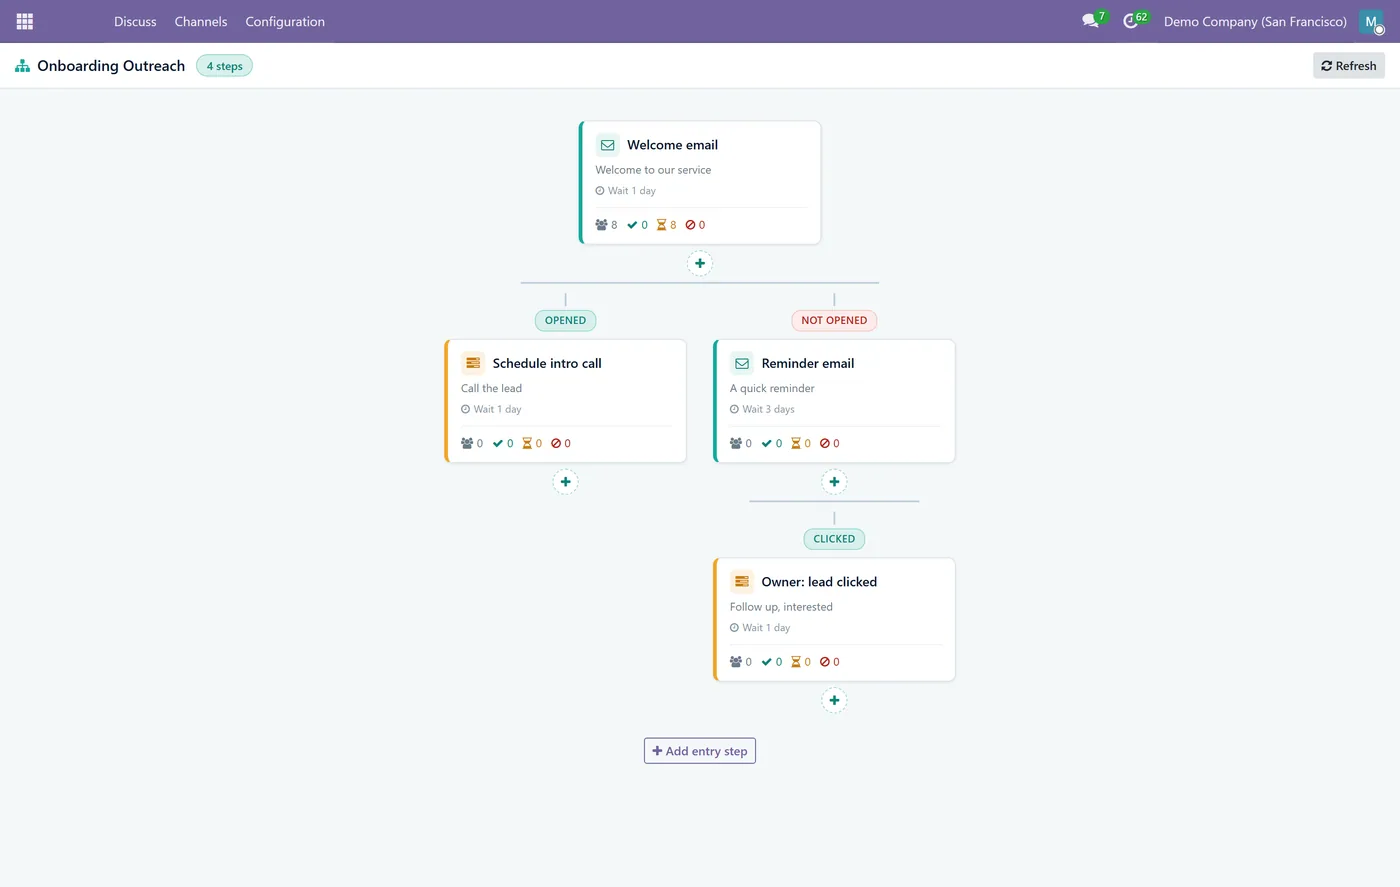Click the Follow up, interested text

(781, 607)
